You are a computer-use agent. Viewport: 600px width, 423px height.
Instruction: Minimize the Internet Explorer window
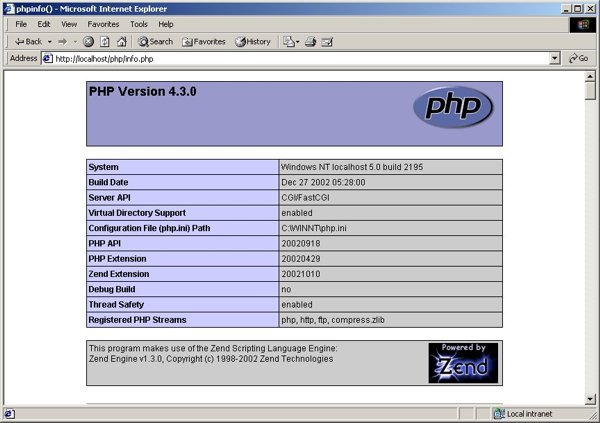tap(567, 8)
